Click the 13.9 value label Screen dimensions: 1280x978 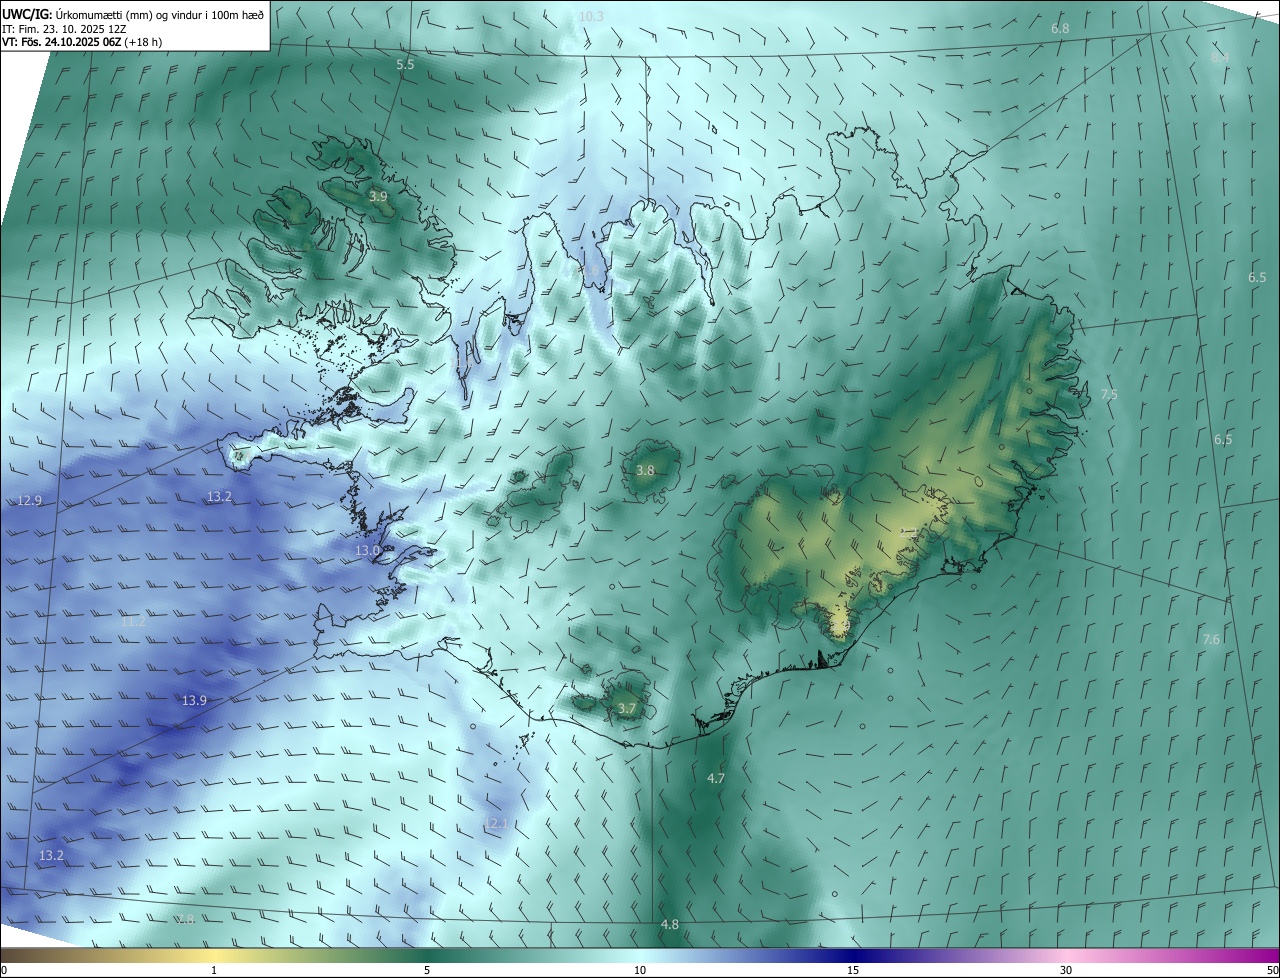click(x=194, y=700)
